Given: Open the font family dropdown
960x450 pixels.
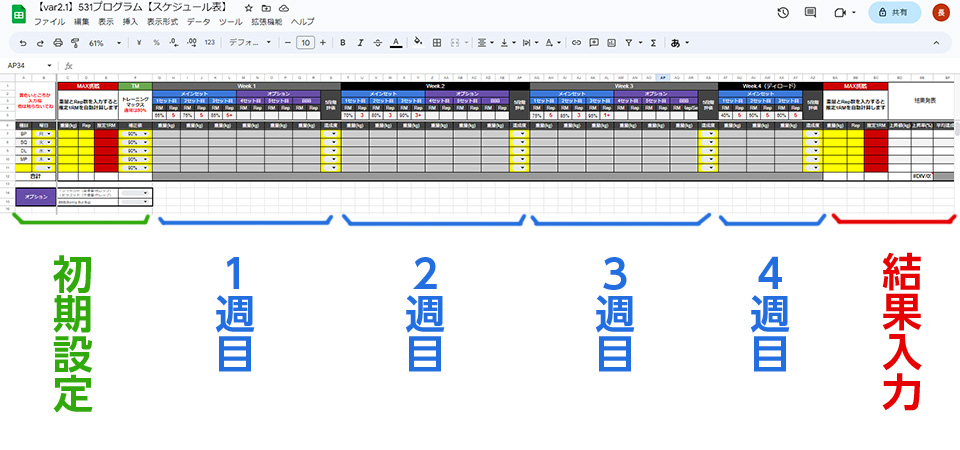Looking at the screenshot, I should tap(249, 43).
